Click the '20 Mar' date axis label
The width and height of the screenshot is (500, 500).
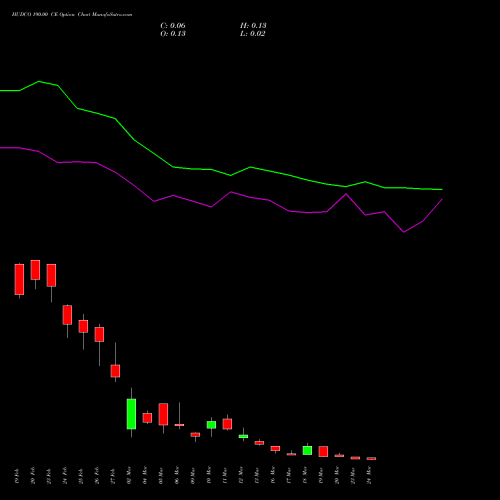pos(337,475)
